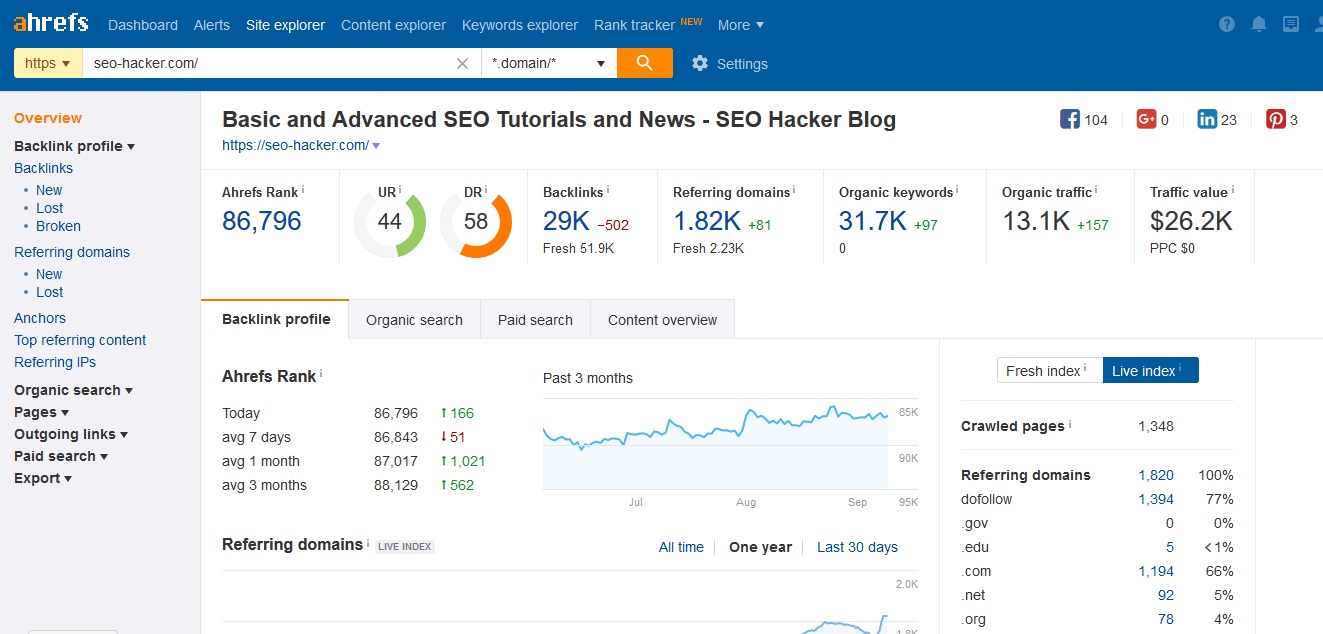The width and height of the screenshot is (1323, 634).
Task: Click the 1,394 dofollow domains link
Action: pos(1155,499)
